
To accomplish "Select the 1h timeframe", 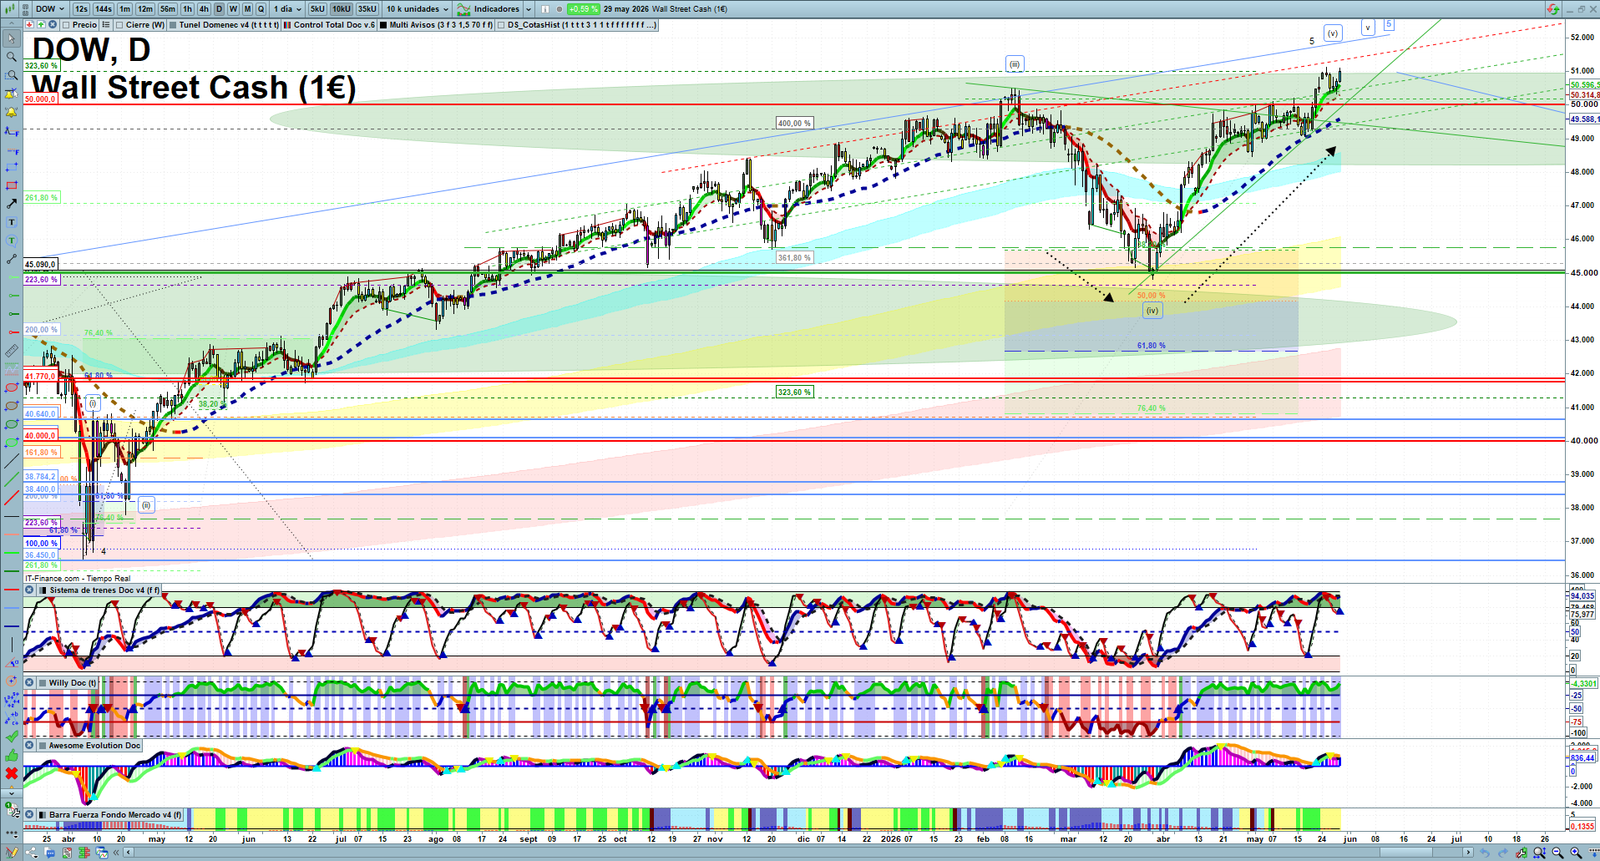I will [x=187, y=9].
